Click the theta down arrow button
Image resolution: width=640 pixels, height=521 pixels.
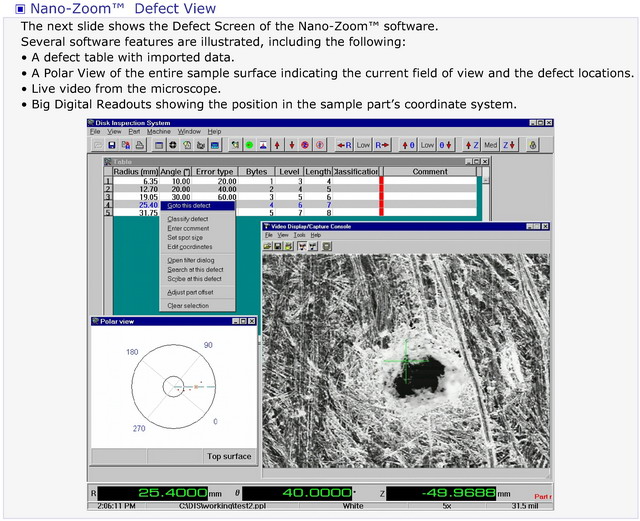(445, 145)
